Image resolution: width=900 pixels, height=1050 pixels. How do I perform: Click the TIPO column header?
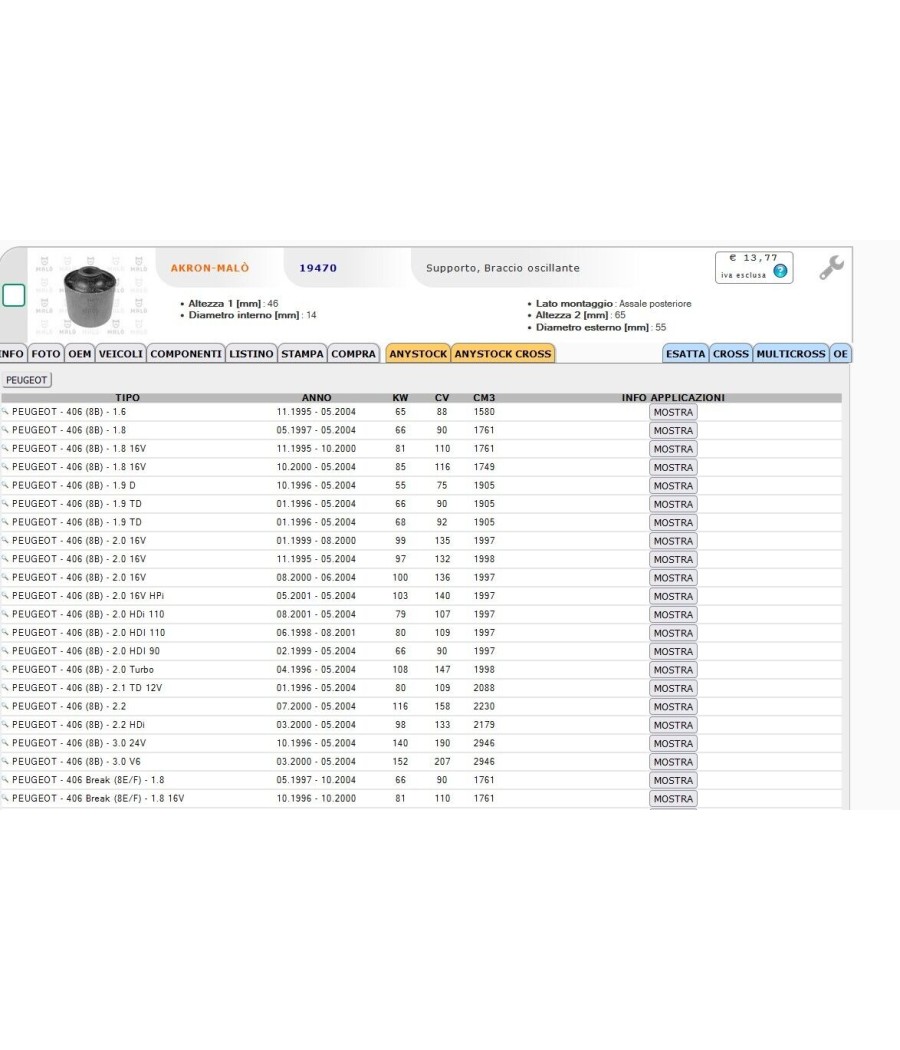click(127, 397)
